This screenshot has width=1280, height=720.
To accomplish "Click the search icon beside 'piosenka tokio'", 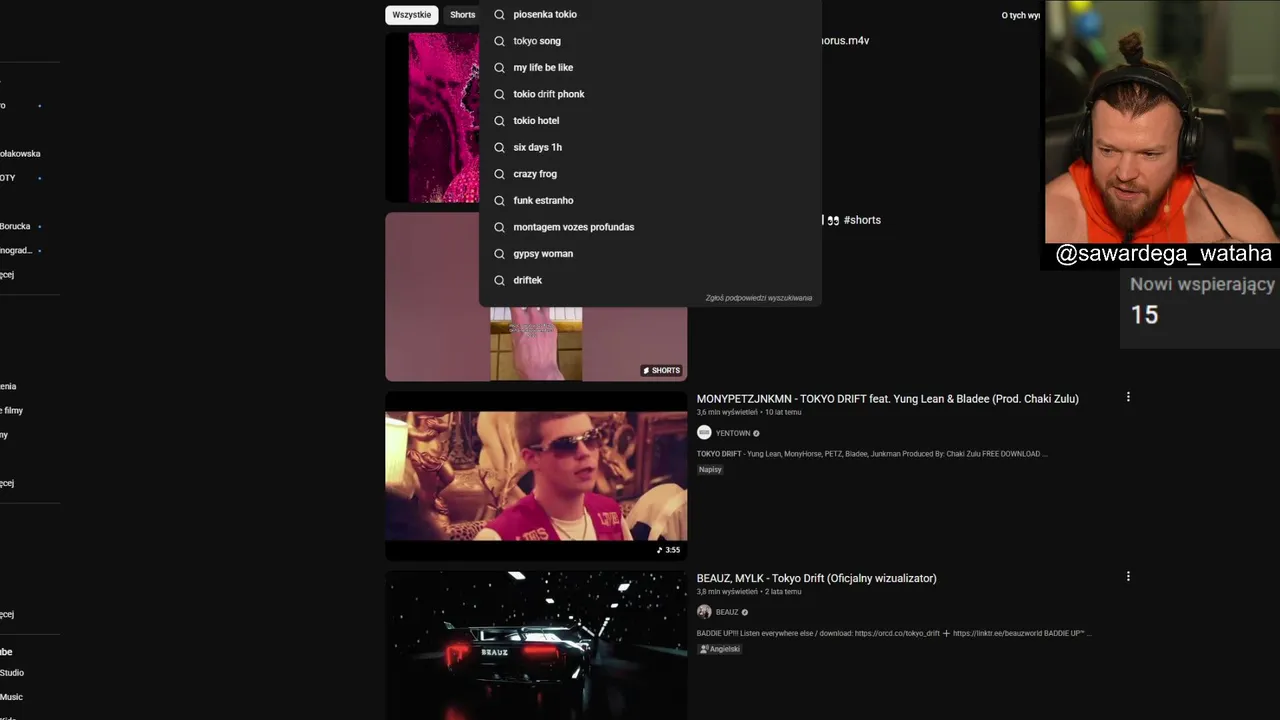I will point(499,14).
